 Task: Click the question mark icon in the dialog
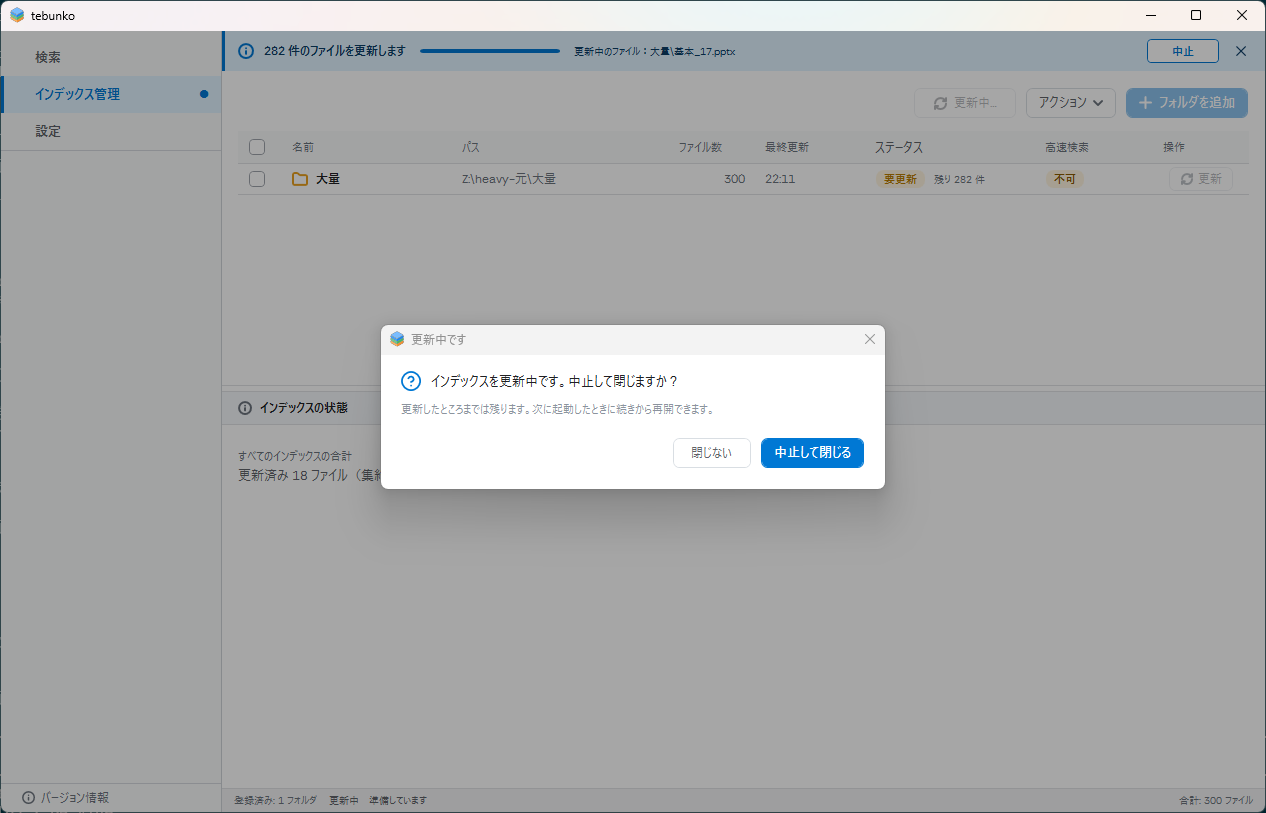point(411,381)
